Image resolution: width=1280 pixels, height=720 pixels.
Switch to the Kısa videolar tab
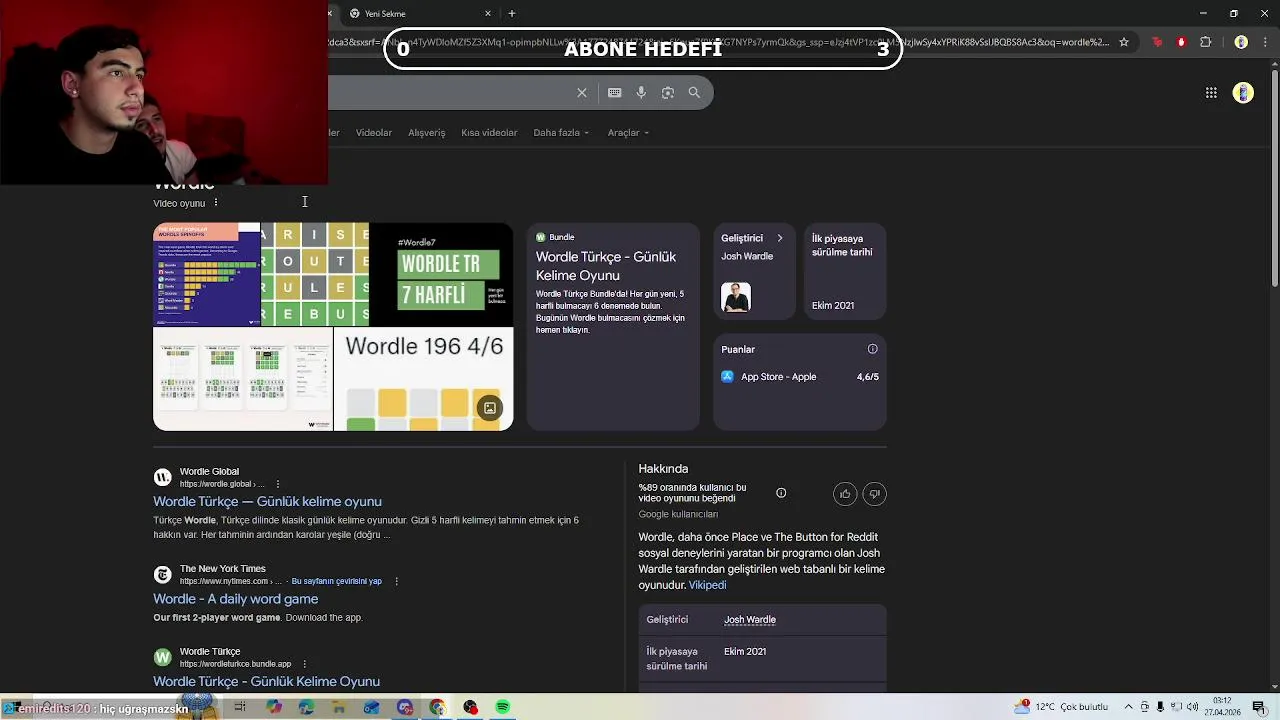tap(489, 132)
